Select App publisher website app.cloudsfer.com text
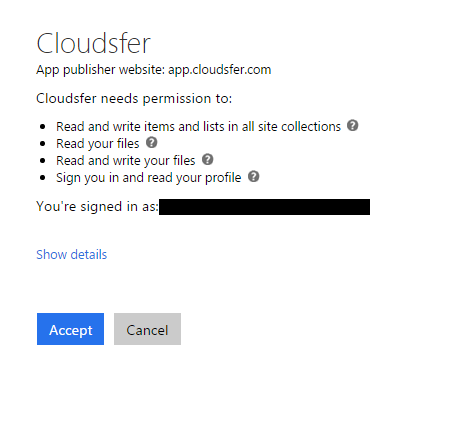 point(154,70)
